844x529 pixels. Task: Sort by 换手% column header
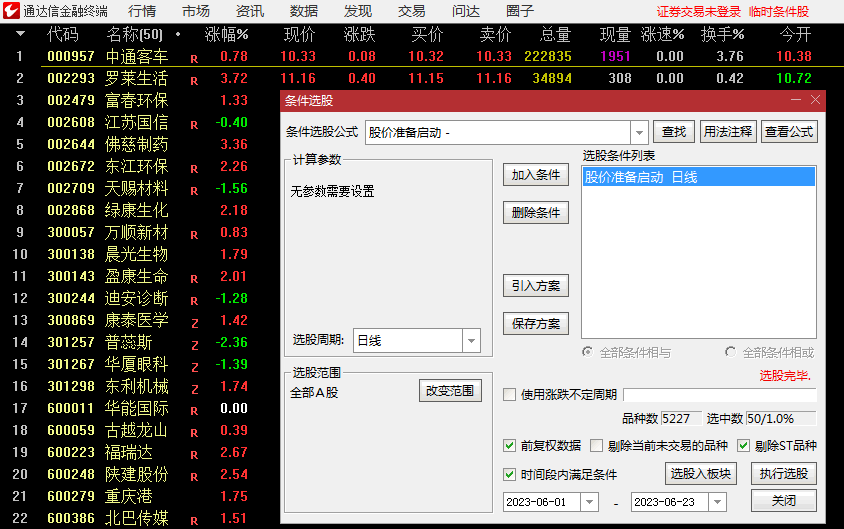[722, 35]
